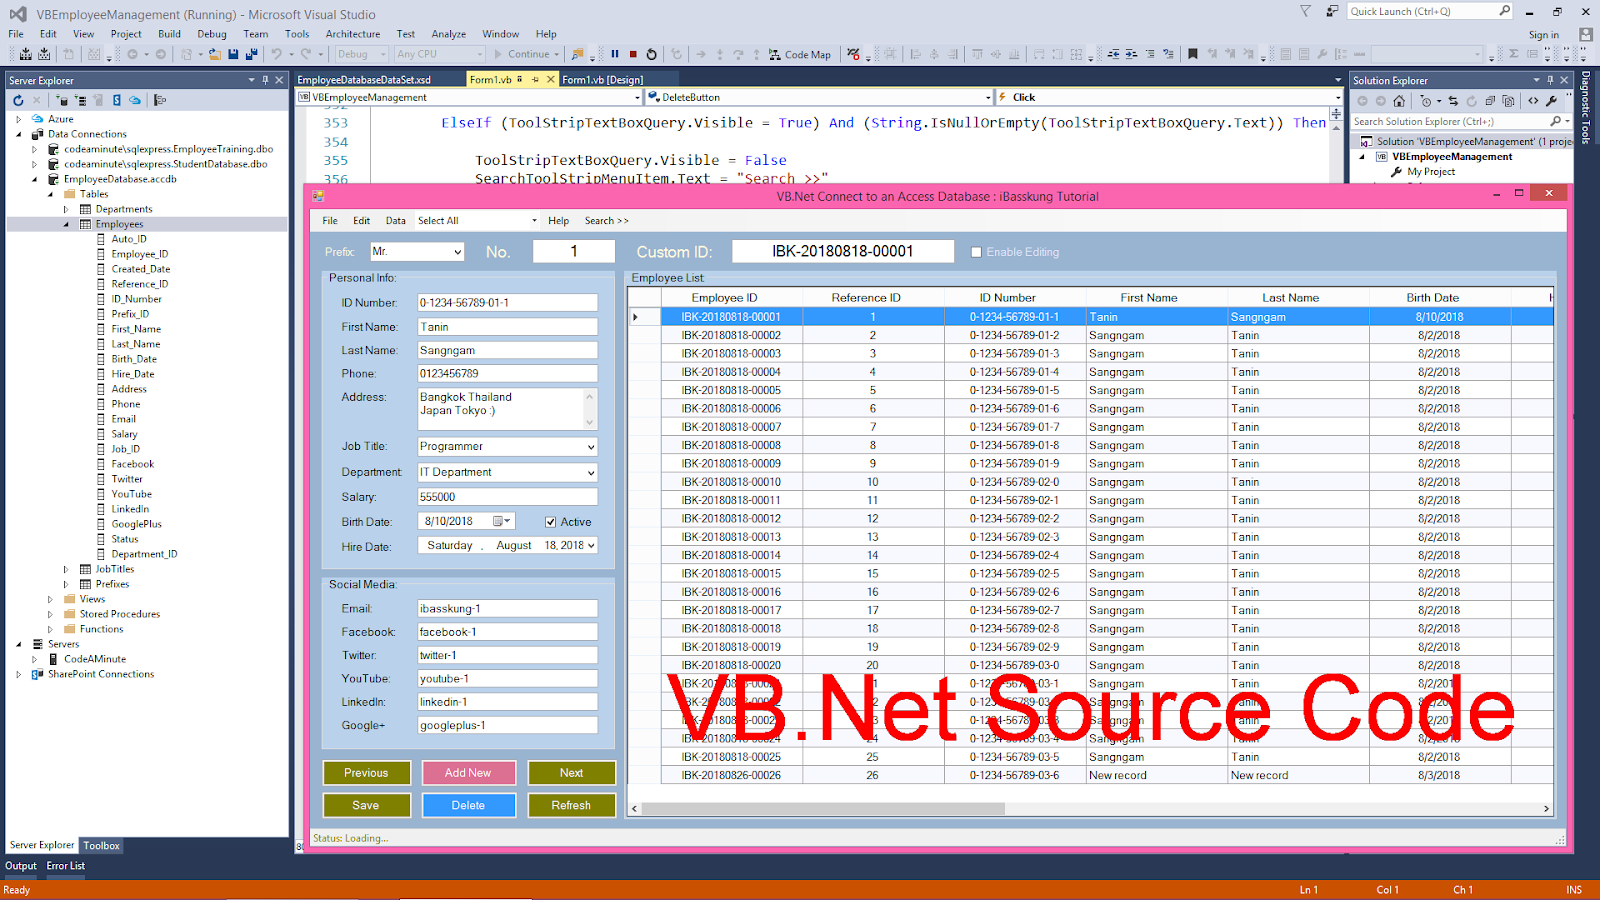
Task: Click Save All icon in the toolbar
Action: coord(251,54)
